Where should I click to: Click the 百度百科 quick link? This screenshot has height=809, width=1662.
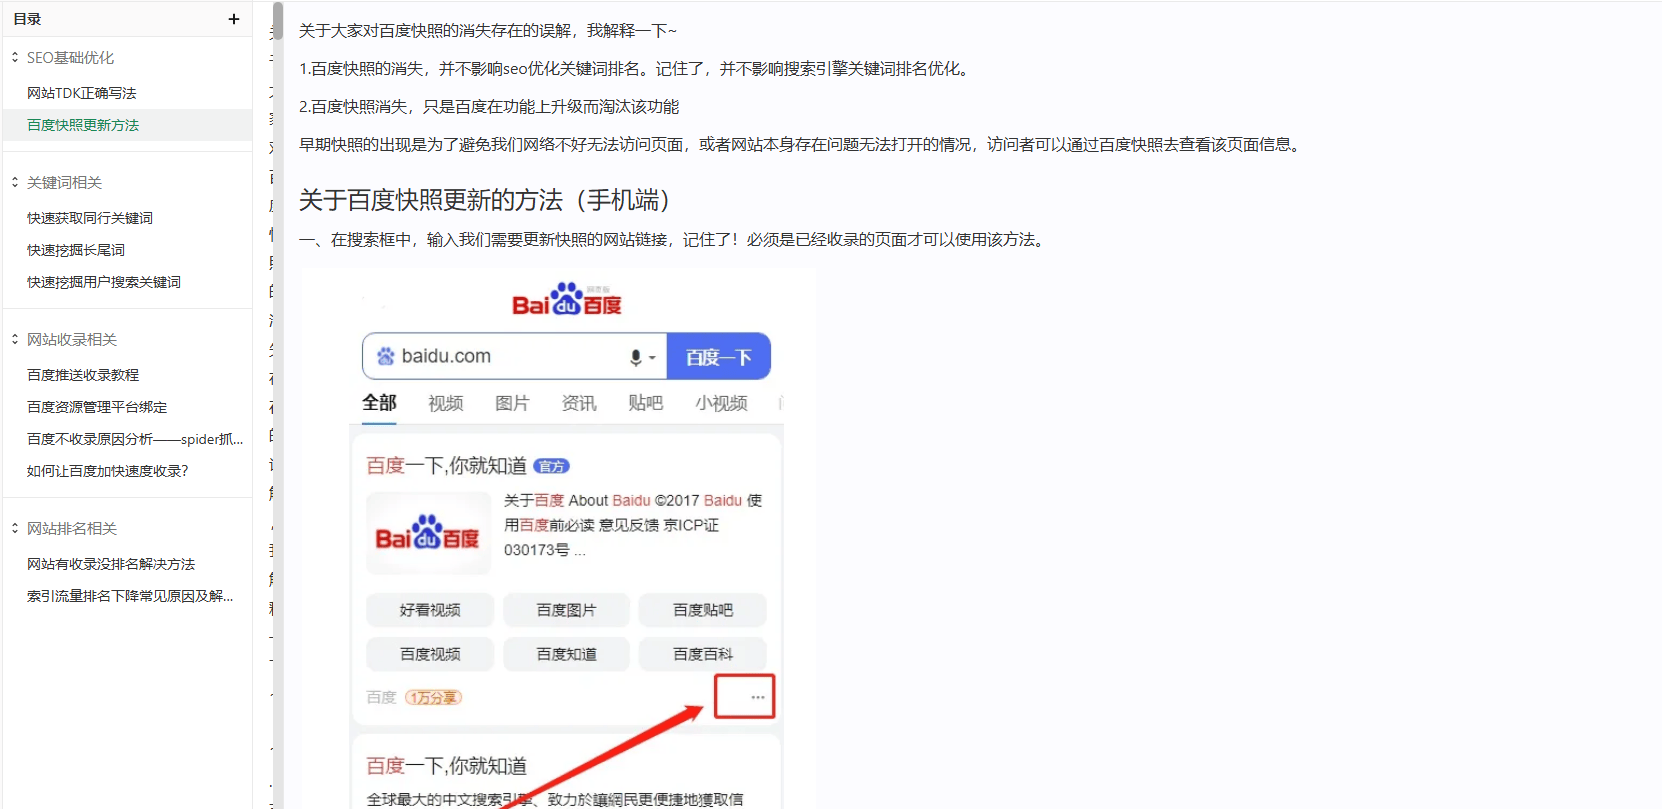tap(703, 654)
